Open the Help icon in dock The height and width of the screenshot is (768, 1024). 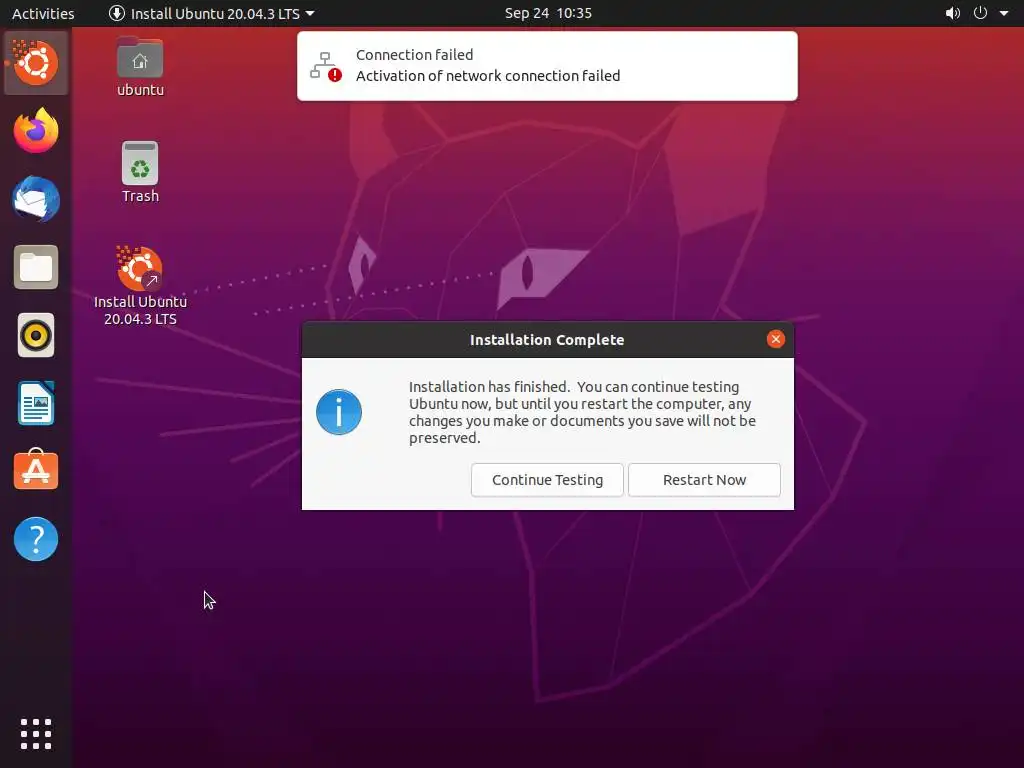pos(36,539)
